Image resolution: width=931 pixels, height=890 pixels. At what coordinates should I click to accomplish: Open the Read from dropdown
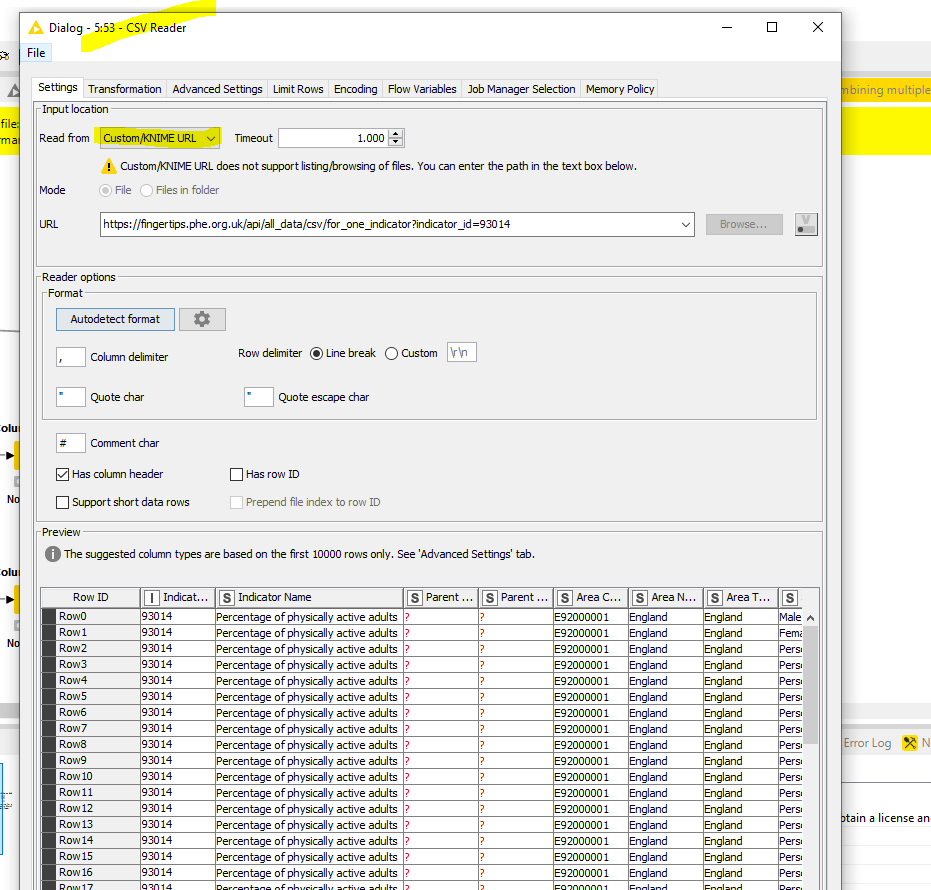[160, 138]
